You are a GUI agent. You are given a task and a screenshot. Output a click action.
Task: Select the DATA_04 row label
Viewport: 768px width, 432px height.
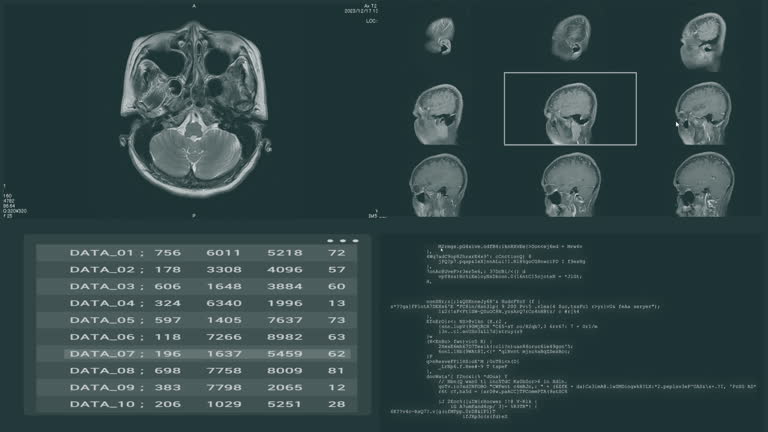coord(101,303)
